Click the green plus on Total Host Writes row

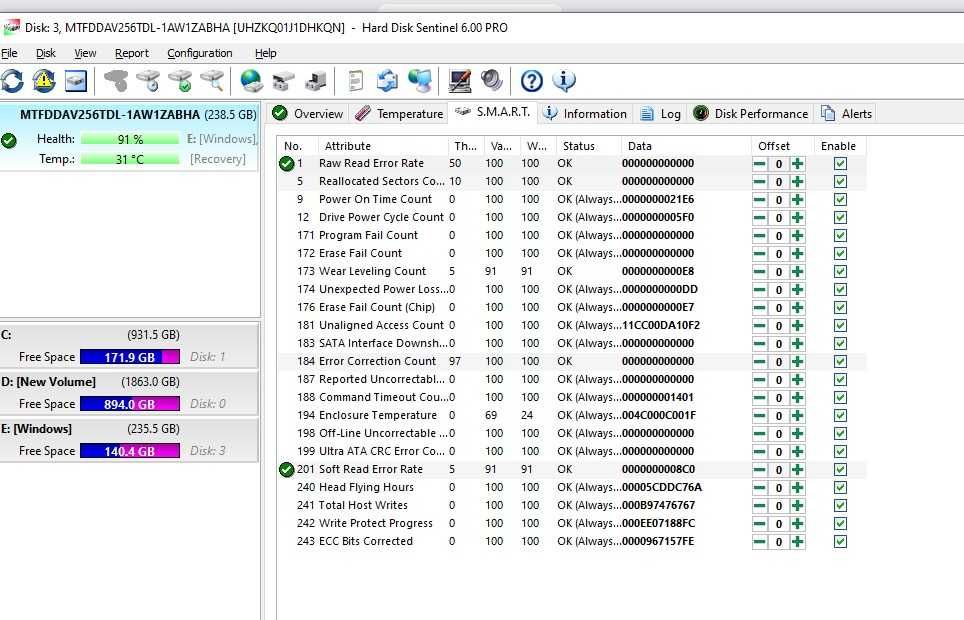797,506
